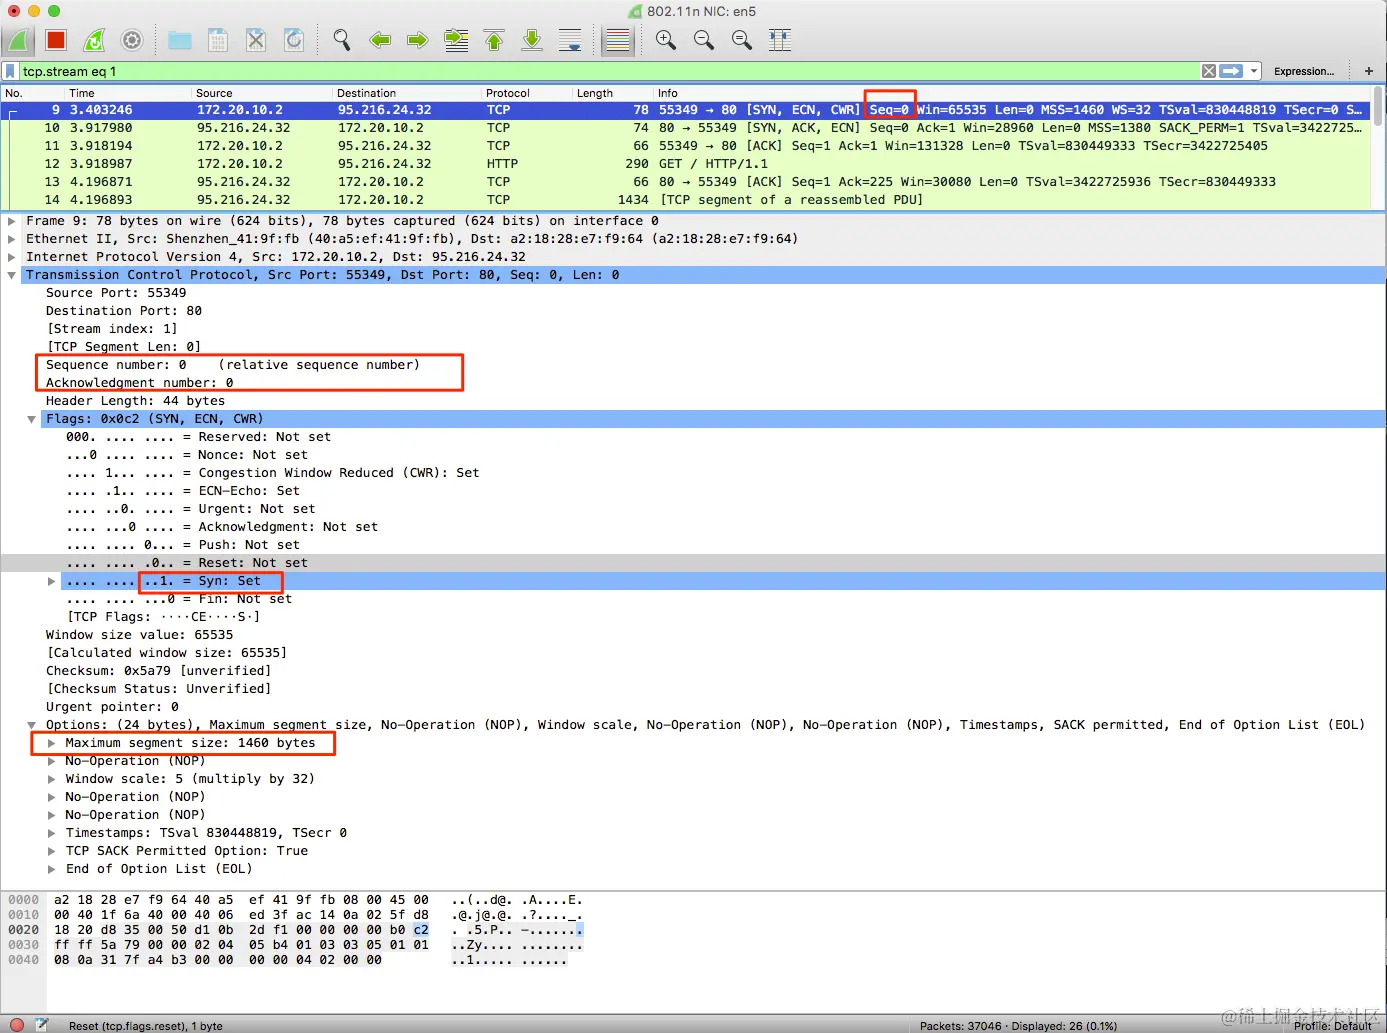This screenshot has height=1033, width=1387.
Task: Click the Profile: Default status label
Action: click(1333, 1026)
